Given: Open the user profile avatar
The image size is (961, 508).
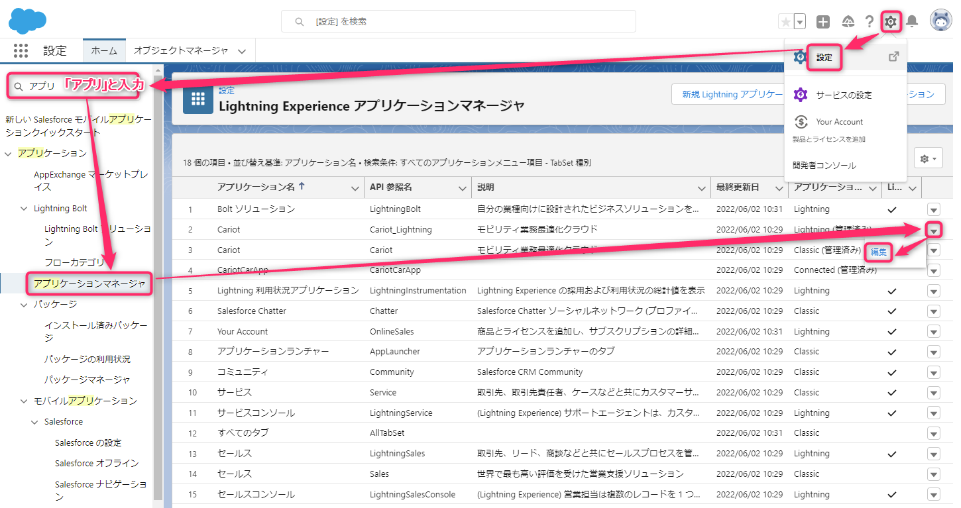Looking at the screenshot, I should [x=941, y=20].
